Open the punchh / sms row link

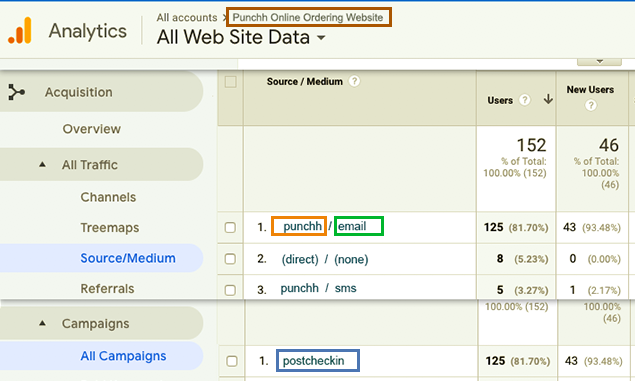tap(318, 288)
